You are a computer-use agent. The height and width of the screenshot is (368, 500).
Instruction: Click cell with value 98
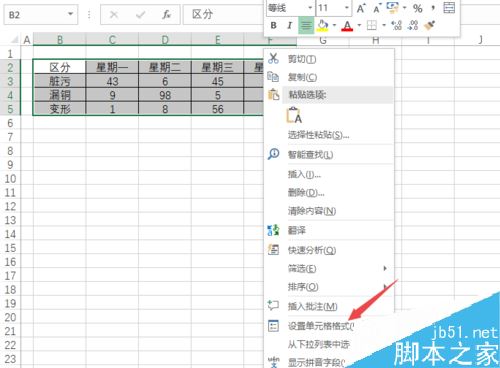[x=165, y=95]
